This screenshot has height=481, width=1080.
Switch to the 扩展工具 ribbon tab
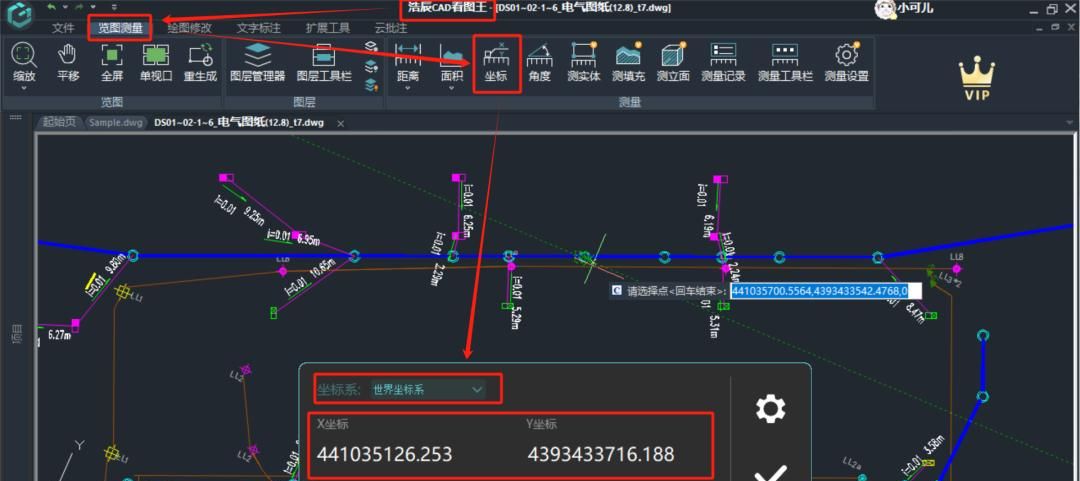pos(327,28)
